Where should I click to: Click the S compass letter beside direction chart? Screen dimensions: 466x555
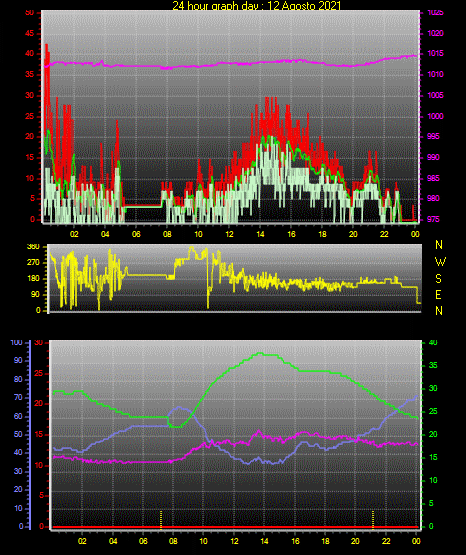438,279
